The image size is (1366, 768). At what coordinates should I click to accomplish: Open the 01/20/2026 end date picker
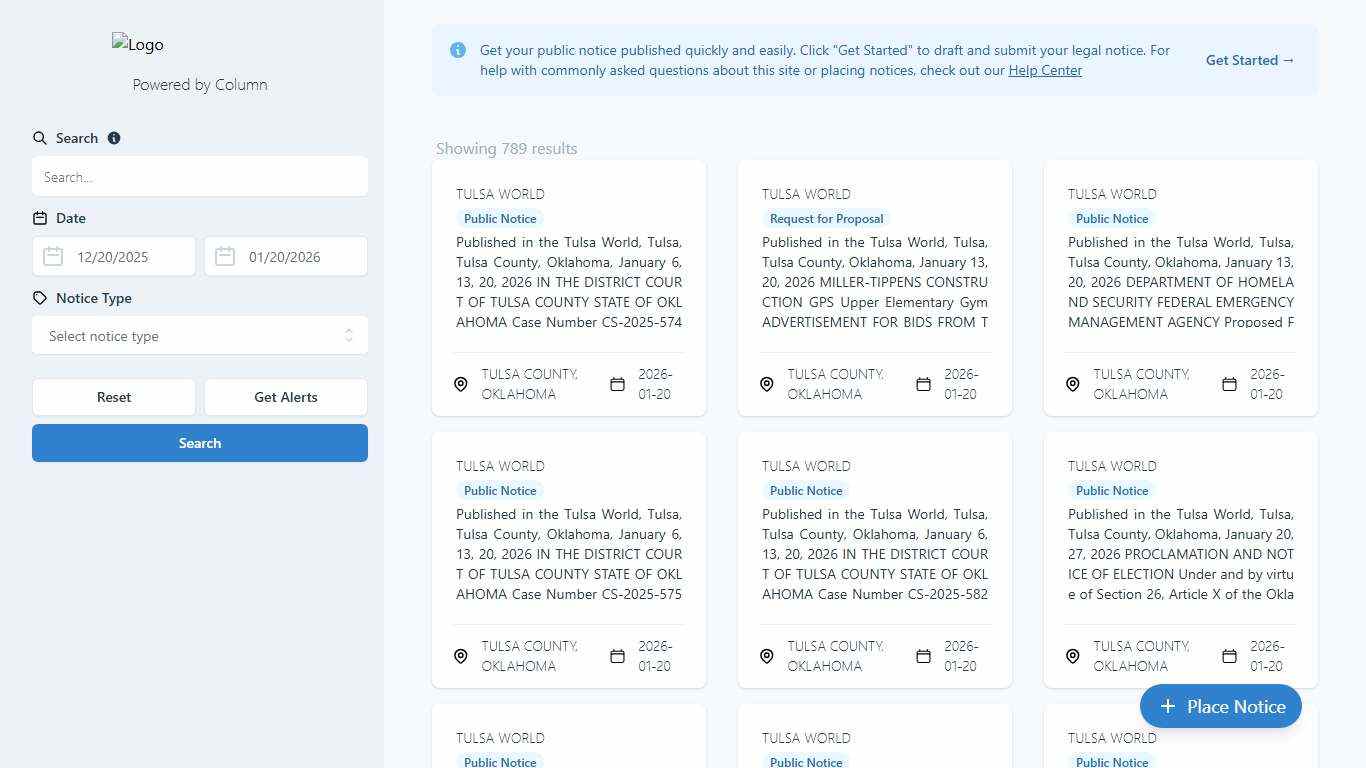click(x=300, y=257)
